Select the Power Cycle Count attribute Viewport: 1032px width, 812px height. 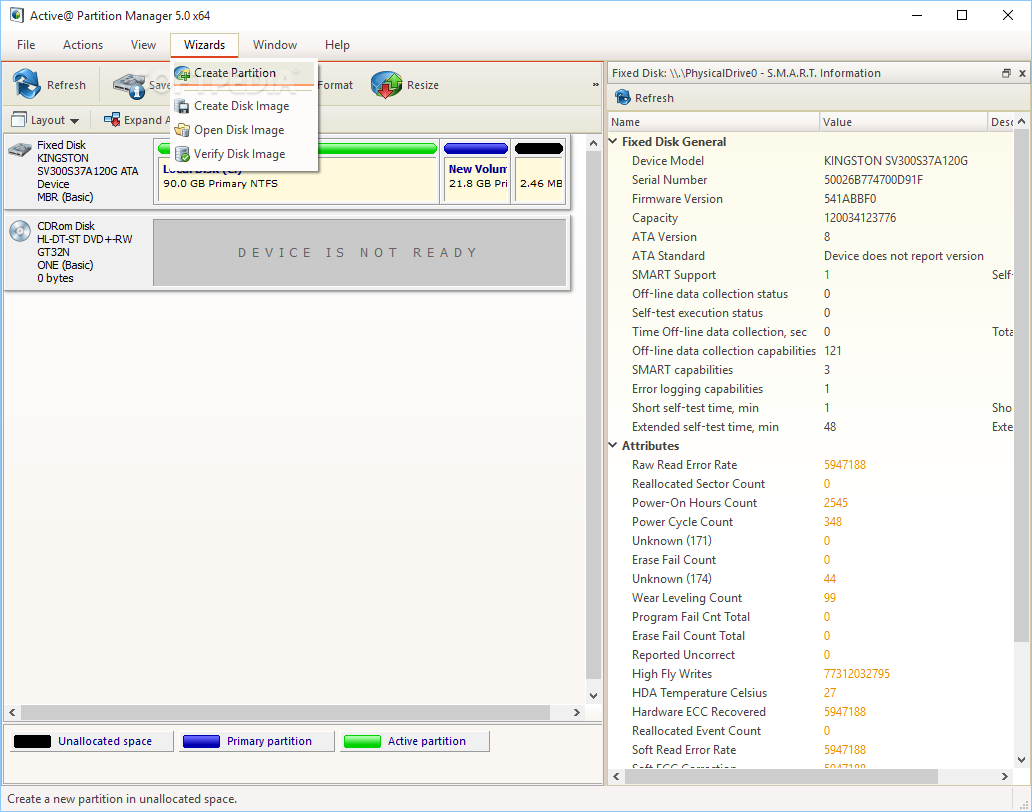coord(811,522)
